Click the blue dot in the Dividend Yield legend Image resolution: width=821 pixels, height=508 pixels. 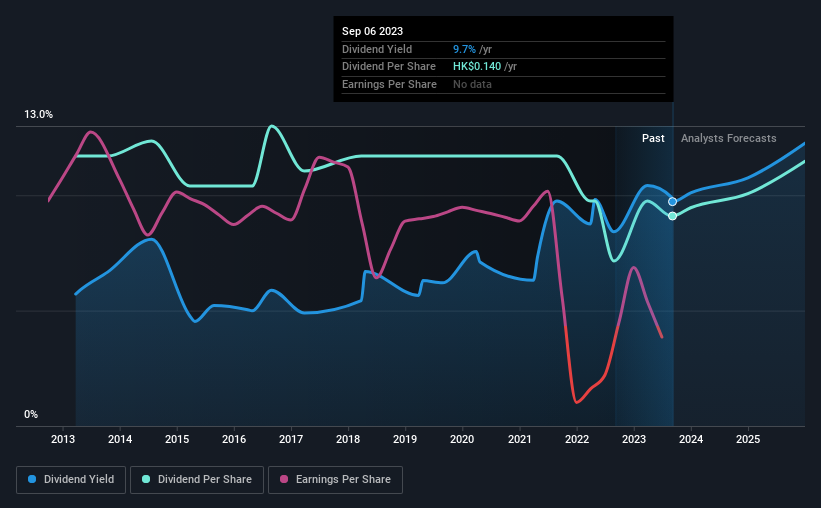[x=32, y=479]
